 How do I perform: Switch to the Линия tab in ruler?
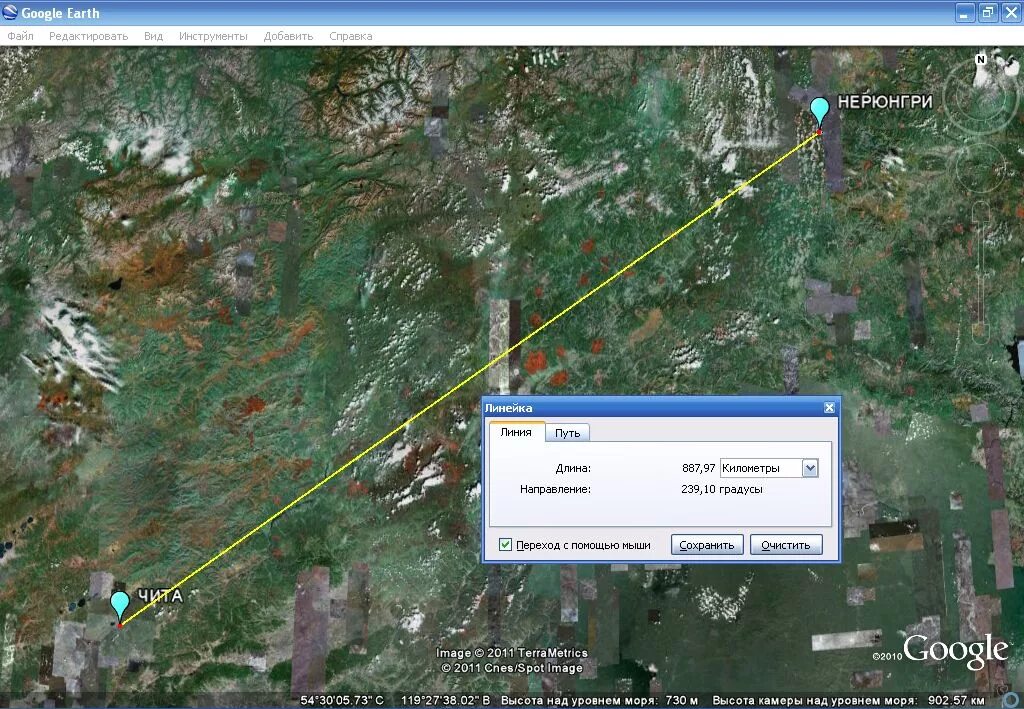tap(516, 432)
